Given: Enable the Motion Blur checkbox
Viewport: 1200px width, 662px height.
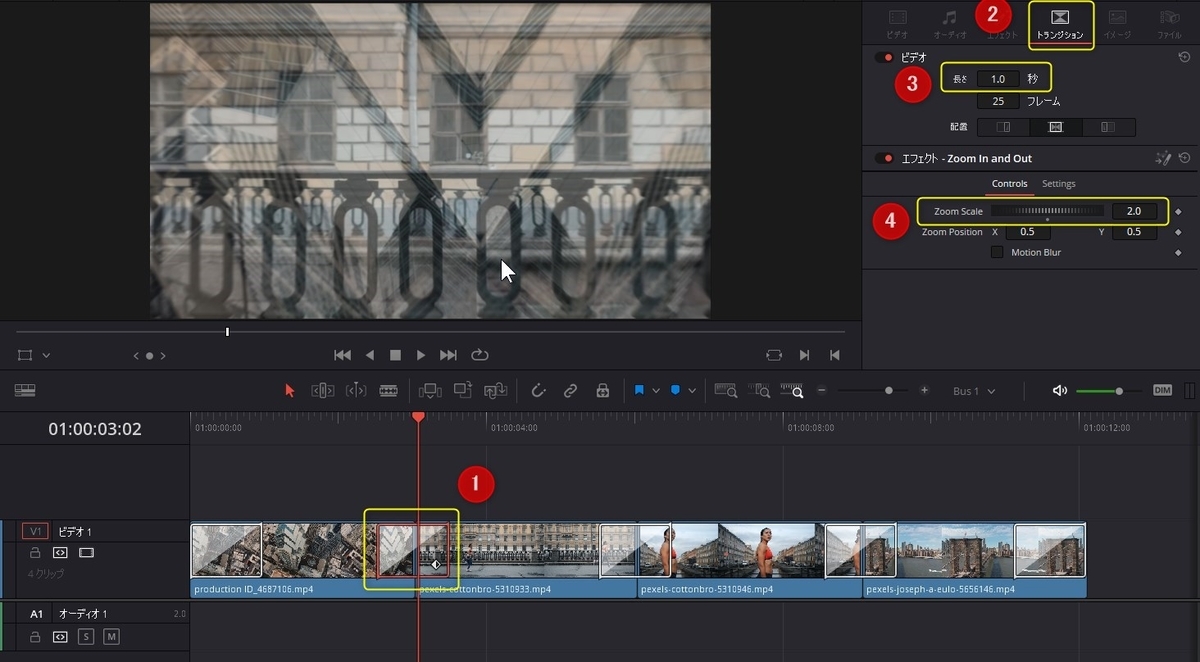Looking at the screenshot, I should coord(997,252).
